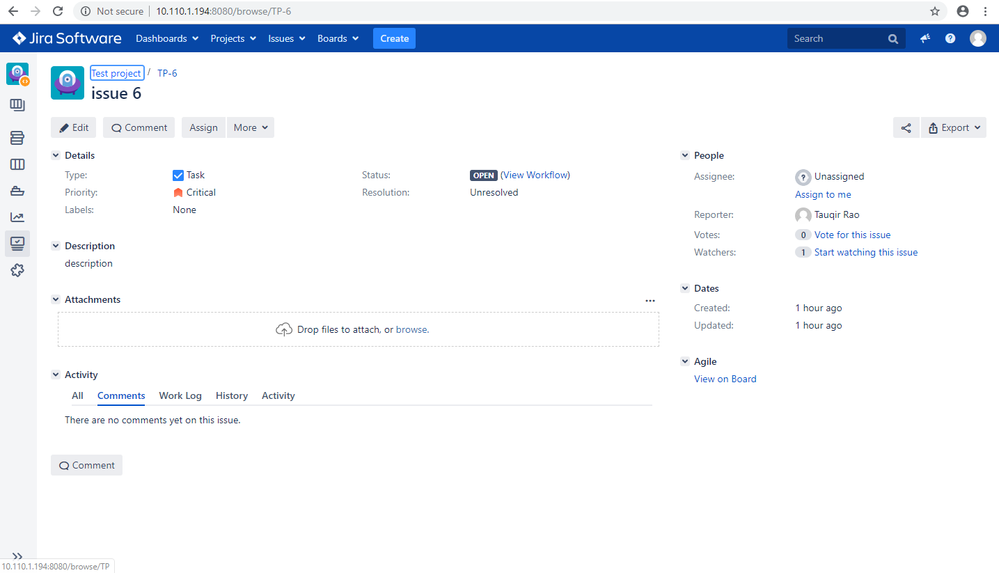Click Start watching this issue

(x=866, y=252)
